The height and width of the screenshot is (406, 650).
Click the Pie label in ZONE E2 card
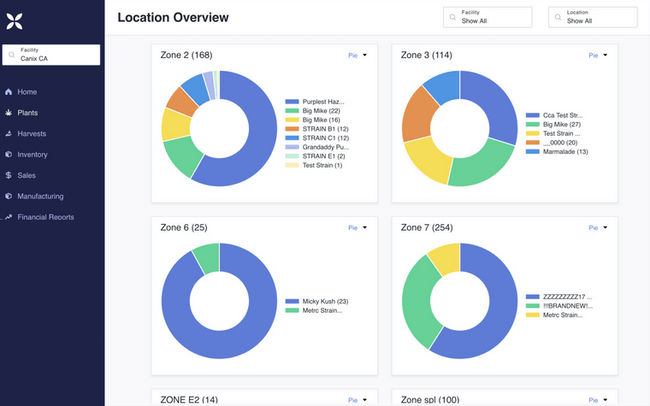click(x=353, y=400)
